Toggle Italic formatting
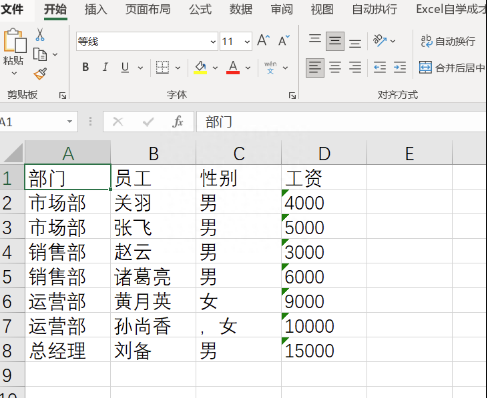Screen dimensions: 487x398 pyautogui.click(x=105, y=68)
